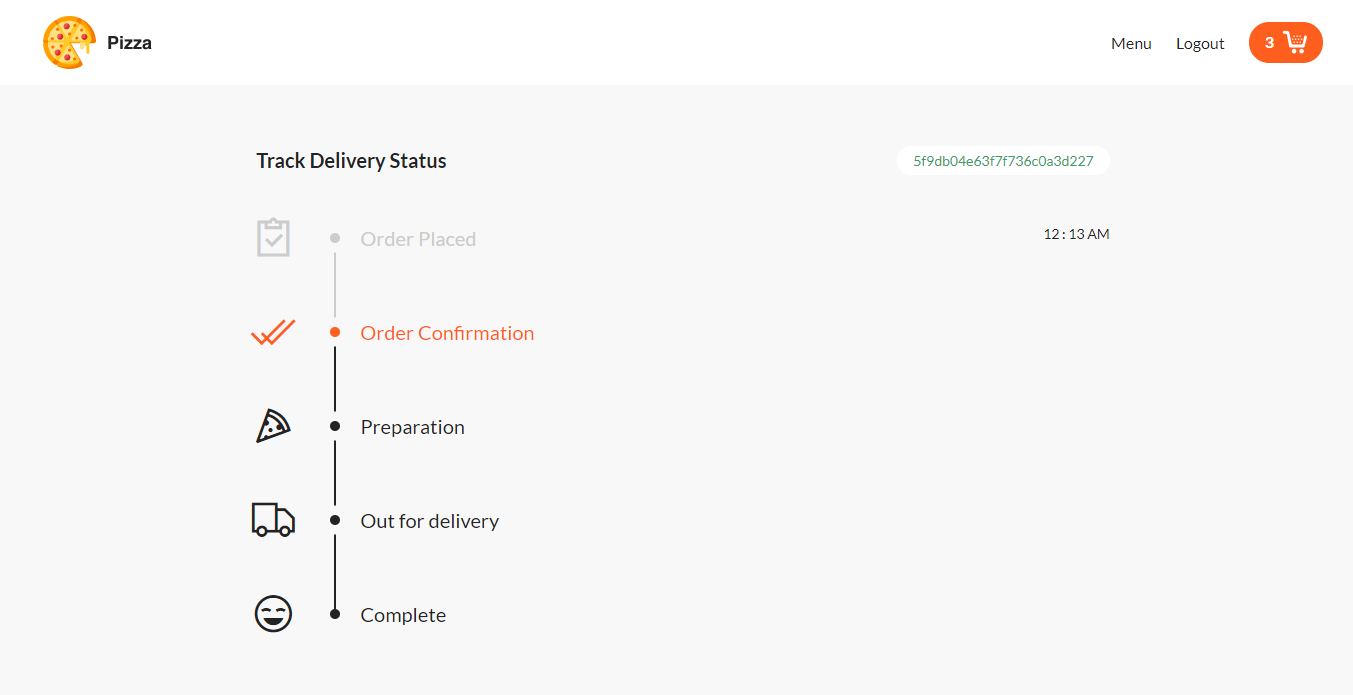
Task: Click the Pizza logo icon
Action: pos(68,42)
